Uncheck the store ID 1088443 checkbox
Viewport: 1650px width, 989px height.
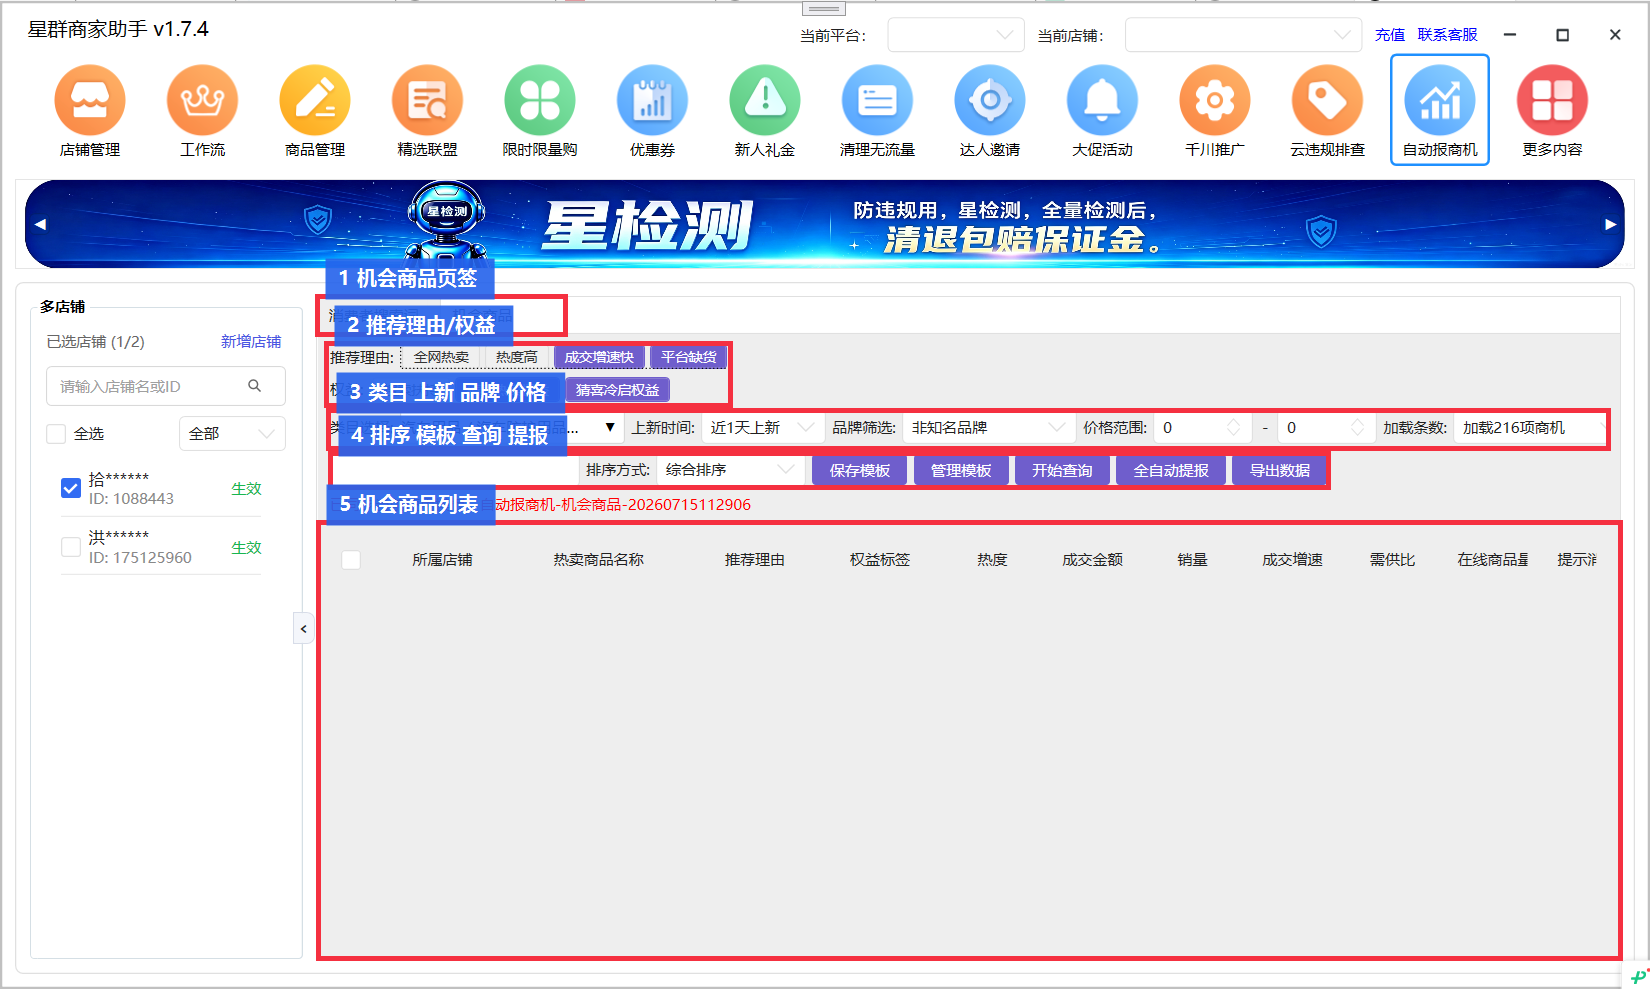point(71,488)
